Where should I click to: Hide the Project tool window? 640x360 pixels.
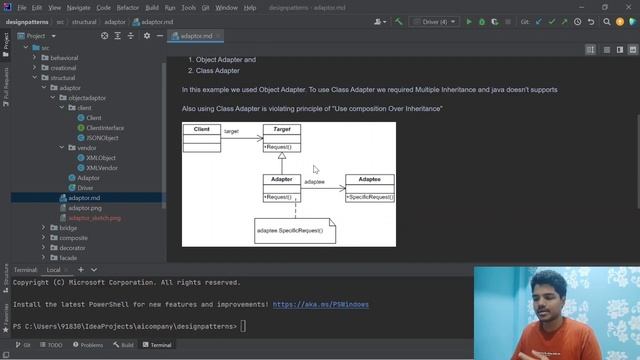pos(160,36)
